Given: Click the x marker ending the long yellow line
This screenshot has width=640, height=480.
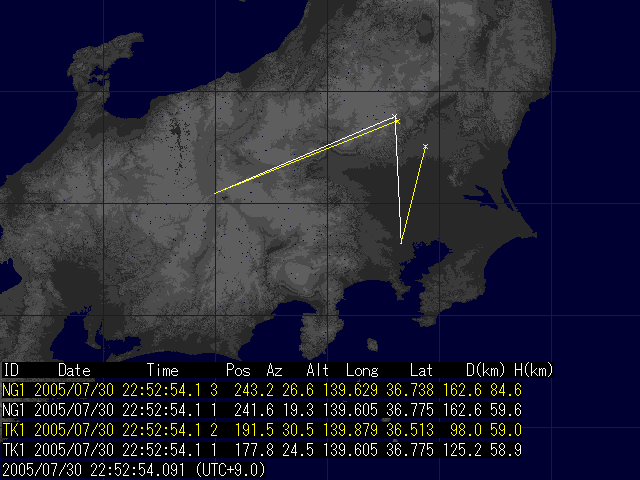Looking at the screenshot, I should click(x=397, y=121).
